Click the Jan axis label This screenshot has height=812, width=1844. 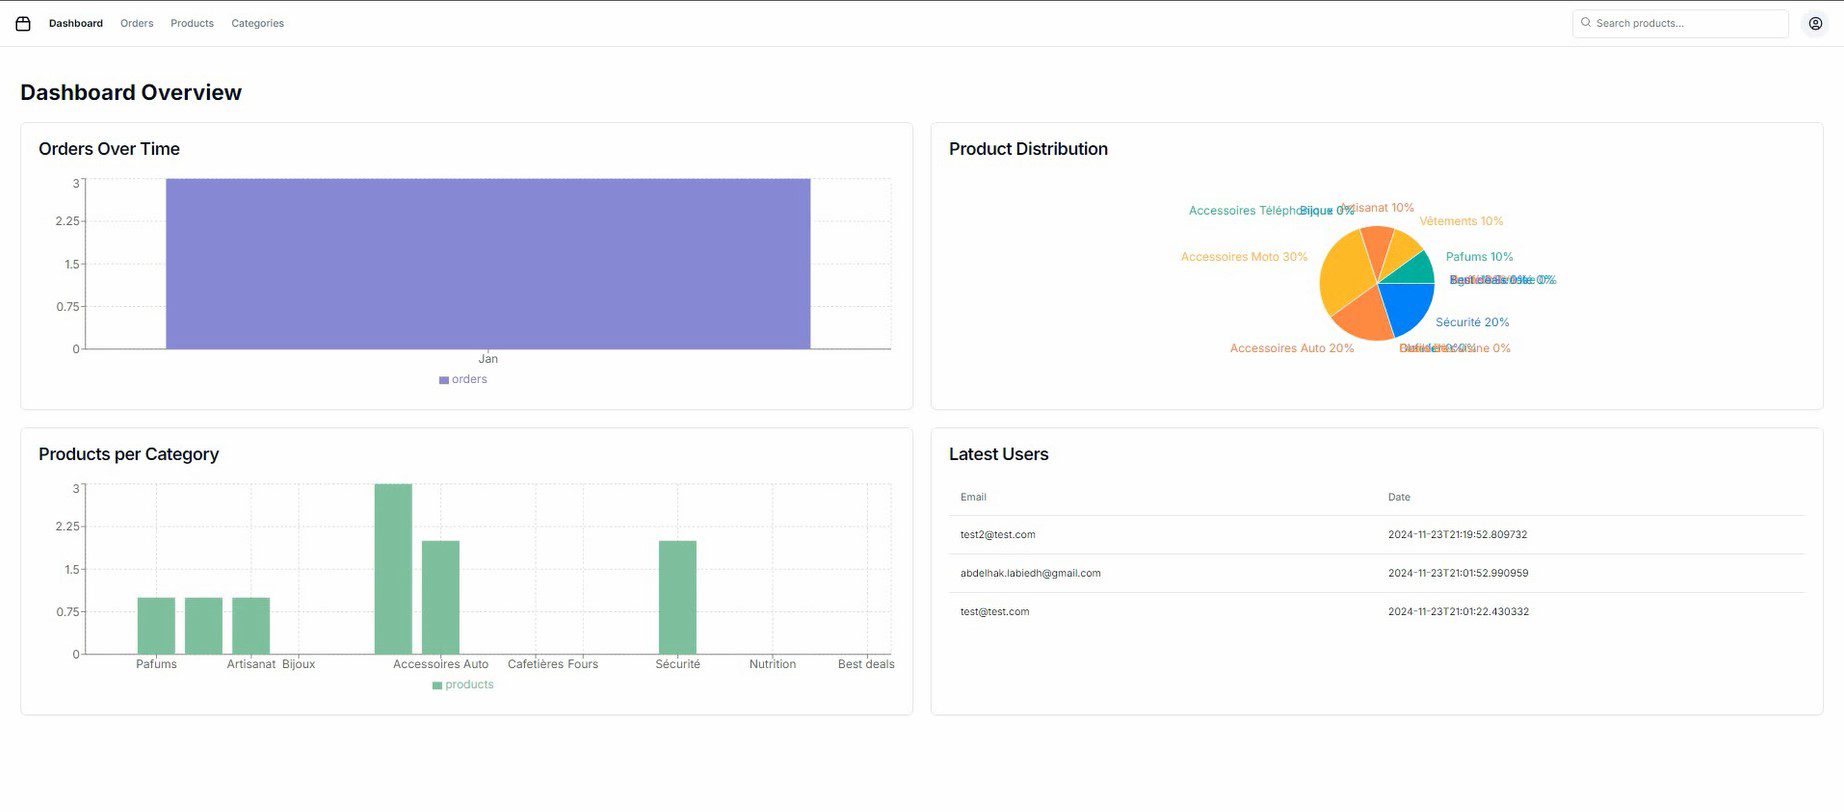[488, 359]
